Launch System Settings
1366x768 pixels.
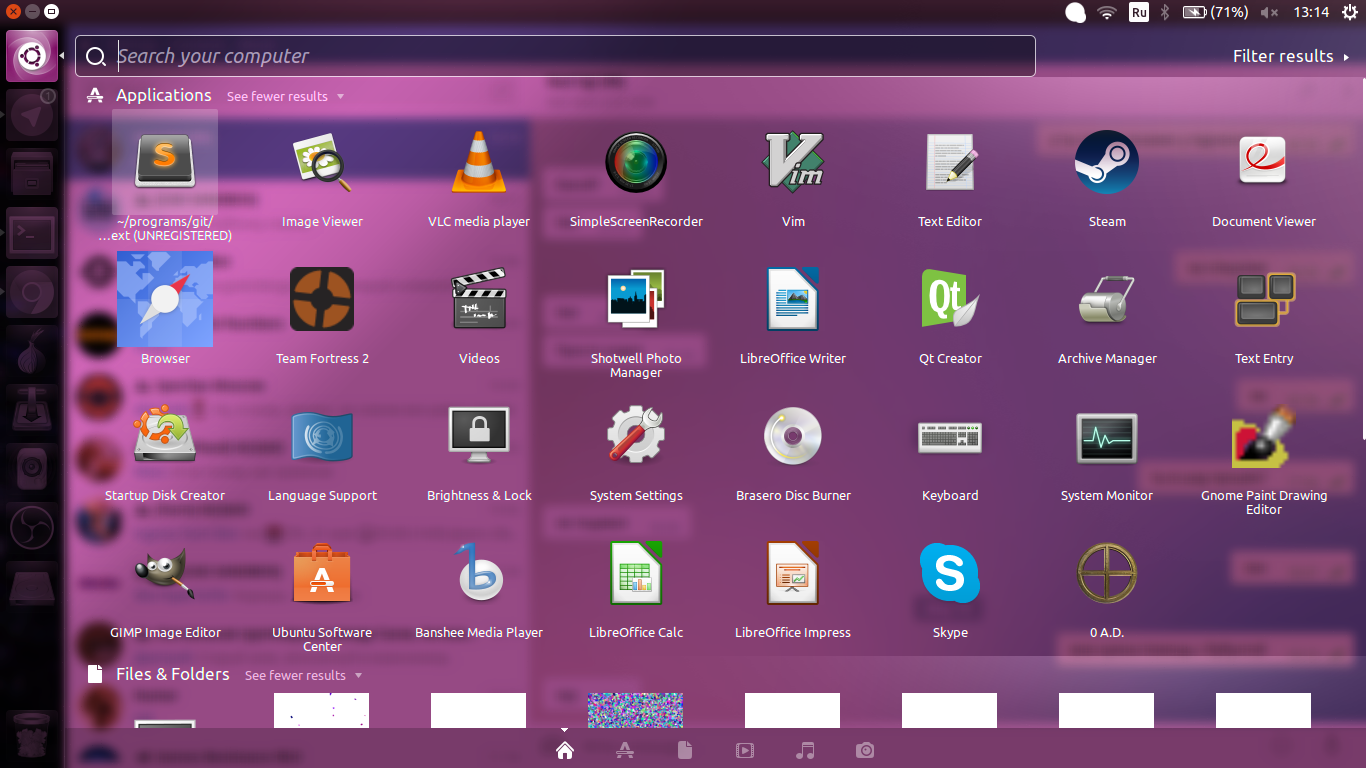(x=636, y=435)
